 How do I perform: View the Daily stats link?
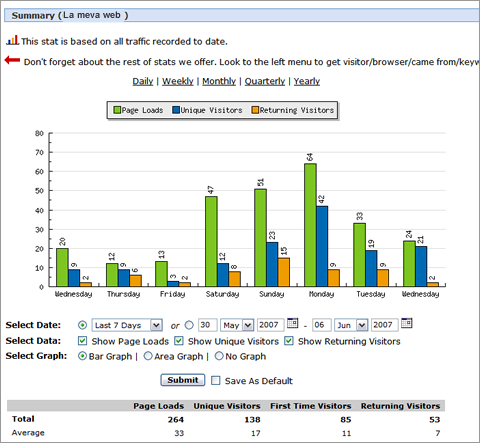pos(143,81)
